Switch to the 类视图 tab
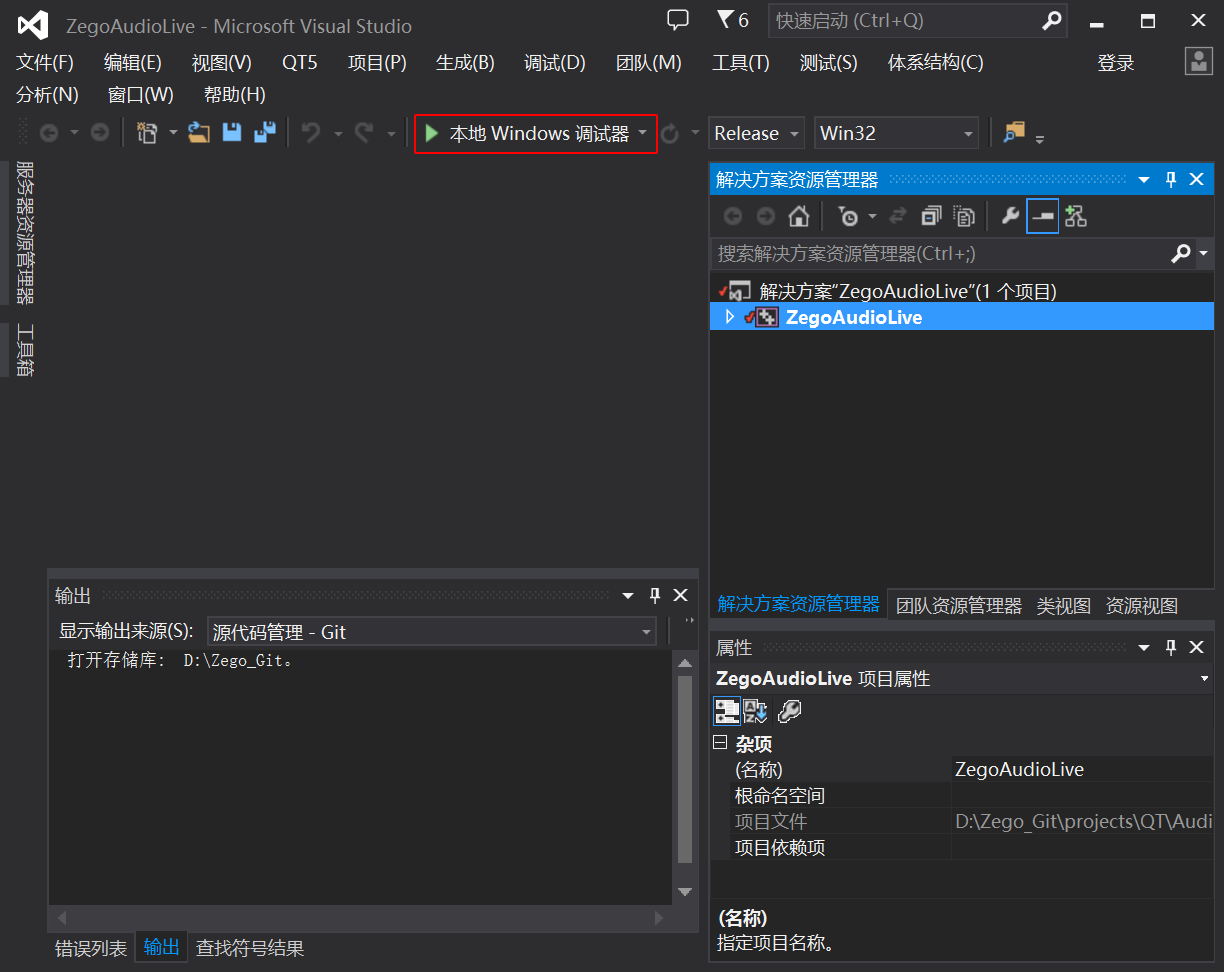This screenshot has height=972, width=1224. [x=1063, y=605]
